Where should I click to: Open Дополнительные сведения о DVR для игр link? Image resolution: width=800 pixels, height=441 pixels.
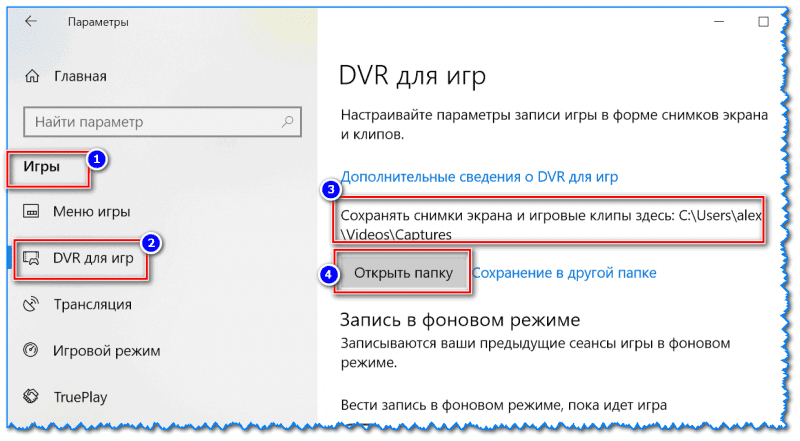coord(479,177)
